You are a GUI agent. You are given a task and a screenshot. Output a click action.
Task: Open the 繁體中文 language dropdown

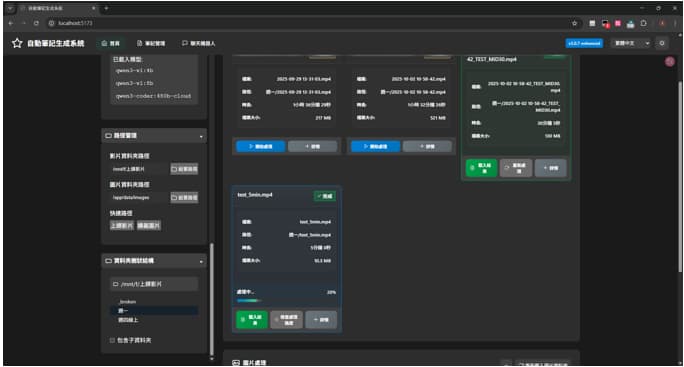[632, 43]
